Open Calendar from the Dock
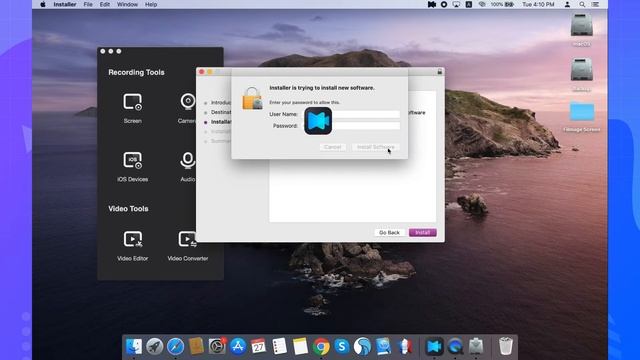This screenshot has height=360, width=640. [x=258, y=347]
